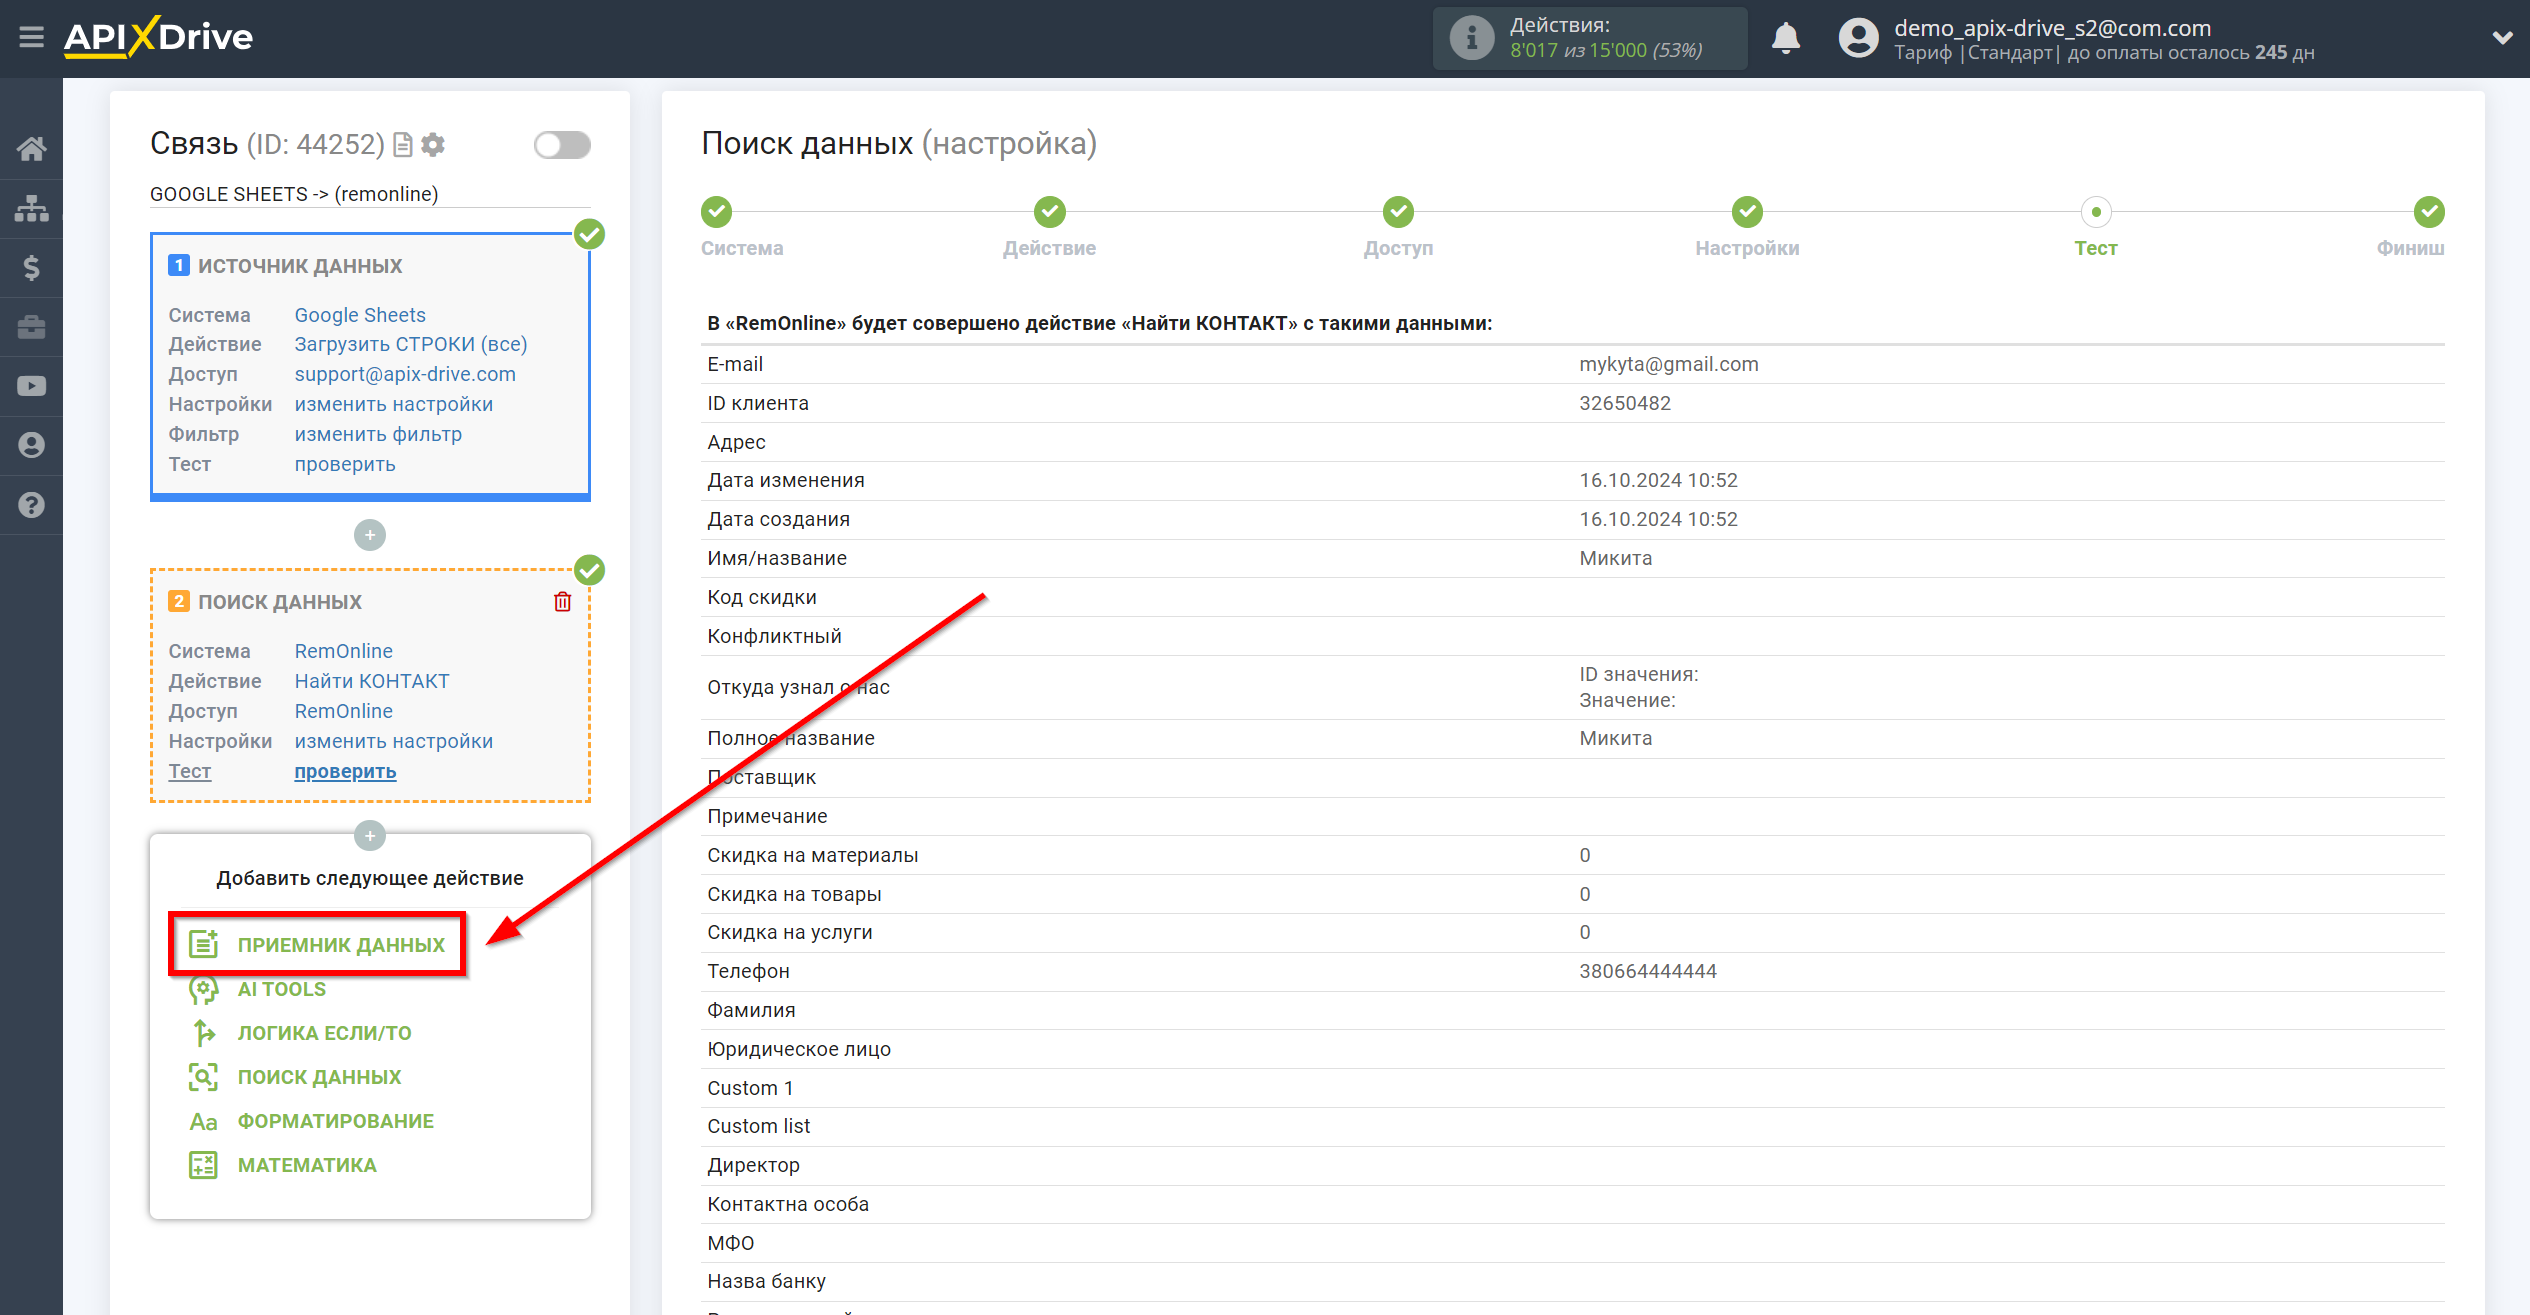Click the Действия 8'017 из 15'000 counter
Viewport: 2530px width, 1315px height.
pyautogui.click(x=1606, y=50)
